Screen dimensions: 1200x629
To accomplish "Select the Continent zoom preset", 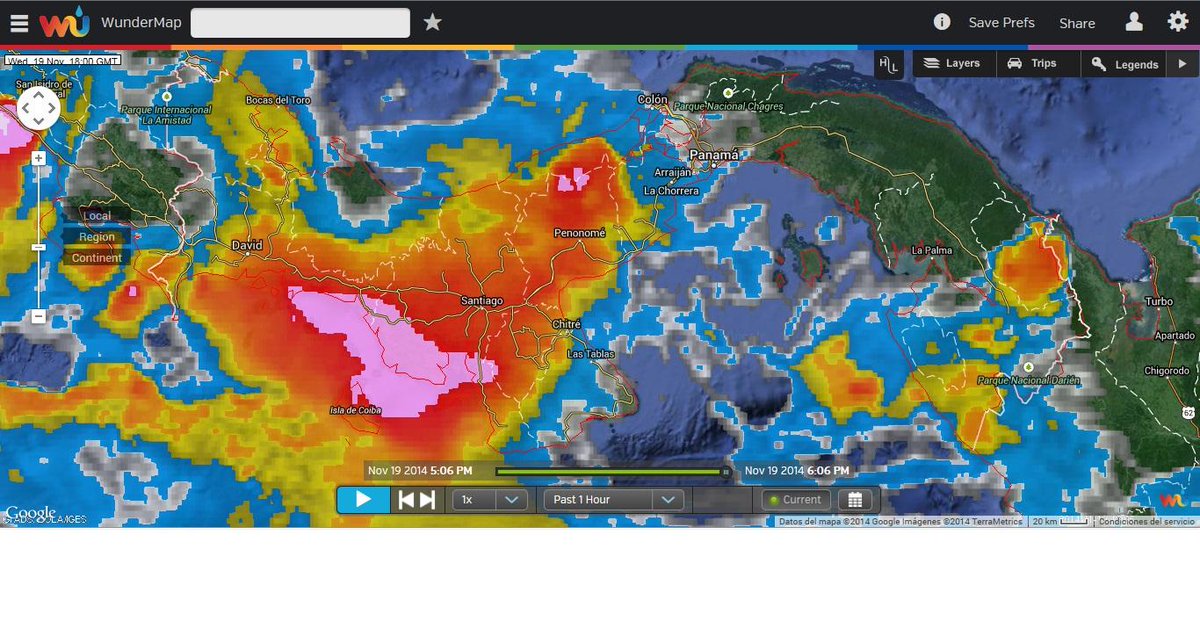I will (96, 257).
